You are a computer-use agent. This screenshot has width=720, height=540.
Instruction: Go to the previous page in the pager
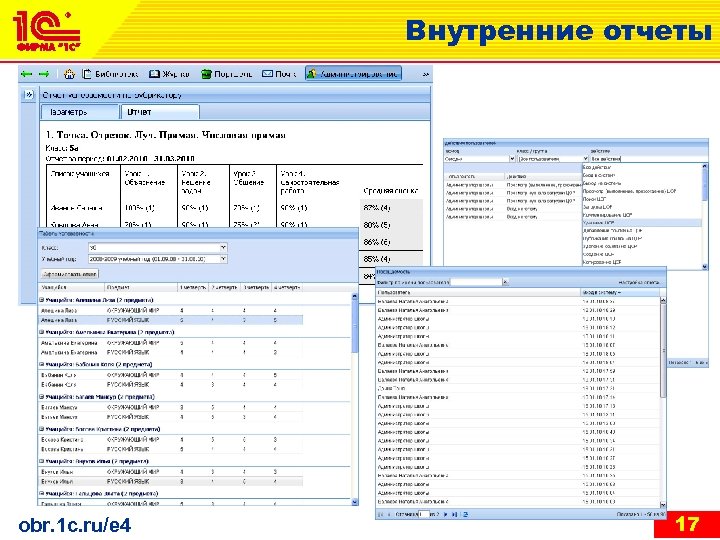389,515
